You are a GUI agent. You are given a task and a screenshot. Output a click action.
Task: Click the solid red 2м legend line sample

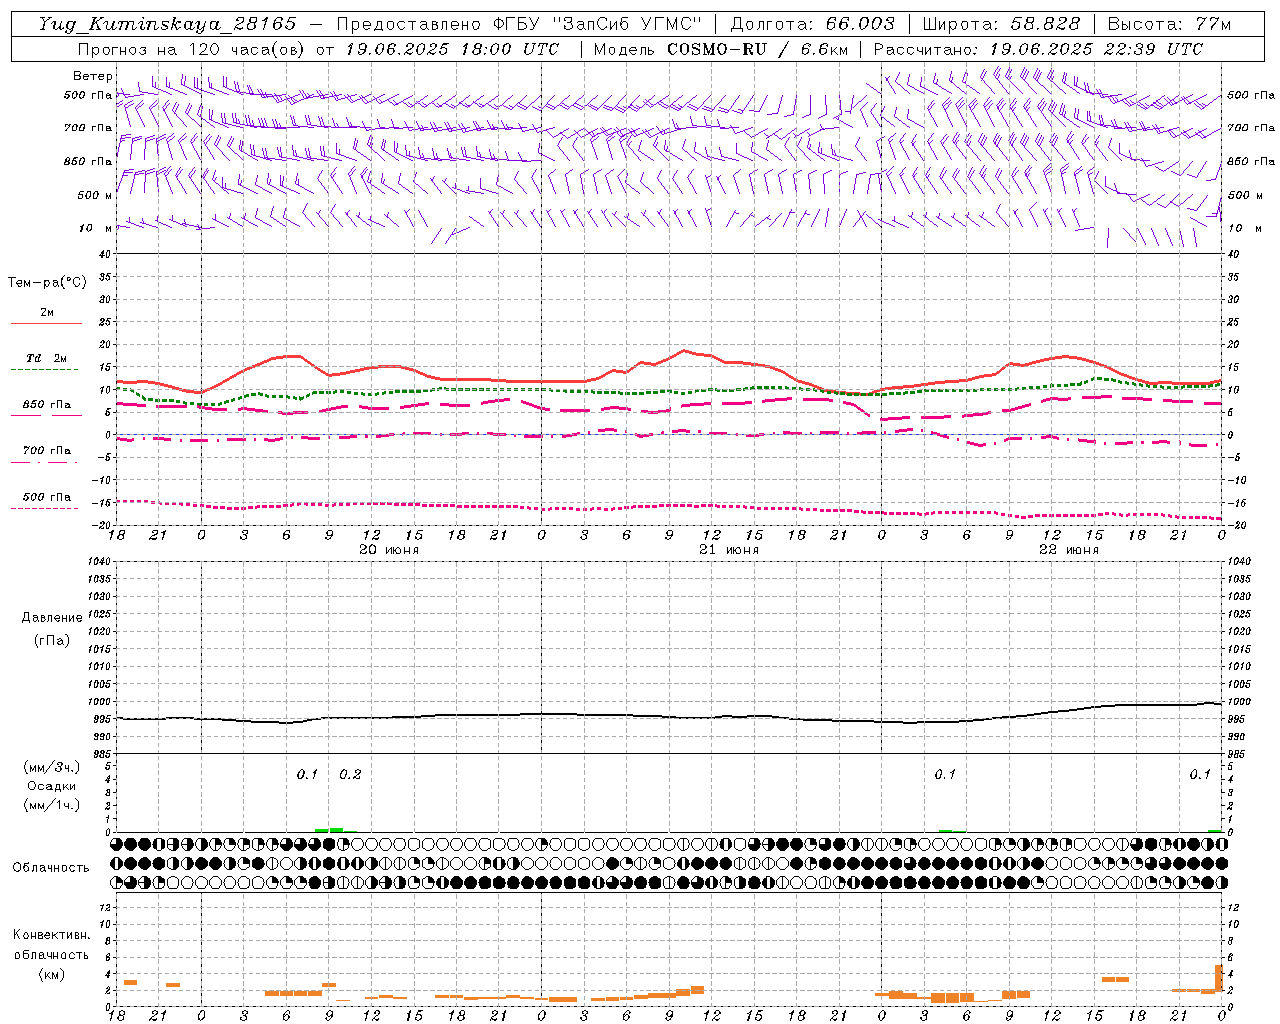[x=46, y=324]
